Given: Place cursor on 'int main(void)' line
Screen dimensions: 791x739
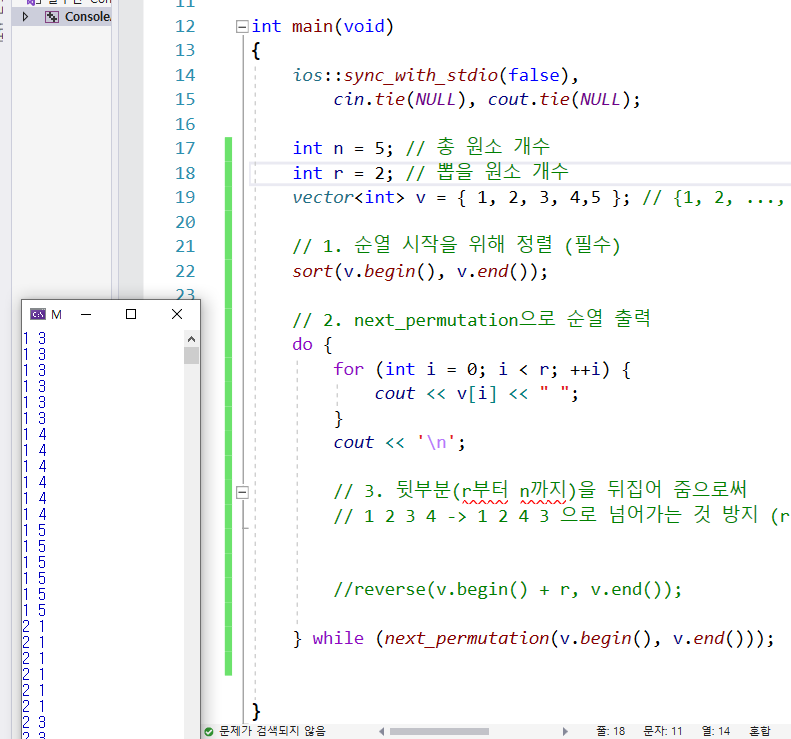Looking at the screenshot, I should pos(322,26).
